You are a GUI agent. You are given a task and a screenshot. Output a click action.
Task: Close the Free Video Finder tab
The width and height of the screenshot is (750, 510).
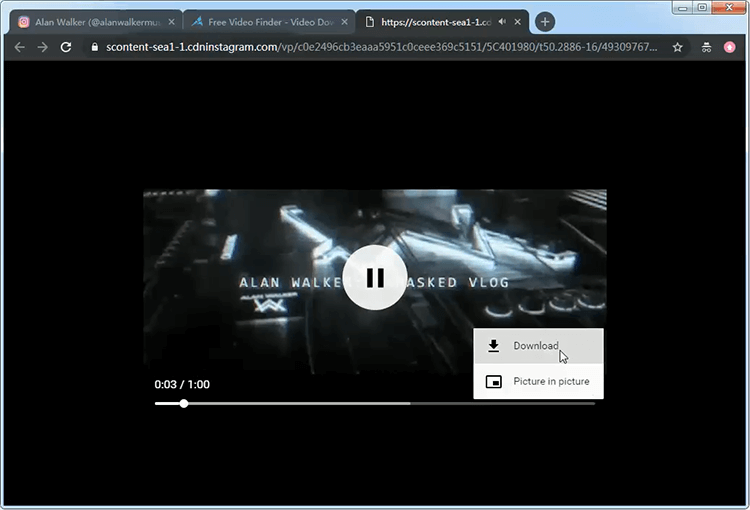point(344,22)
